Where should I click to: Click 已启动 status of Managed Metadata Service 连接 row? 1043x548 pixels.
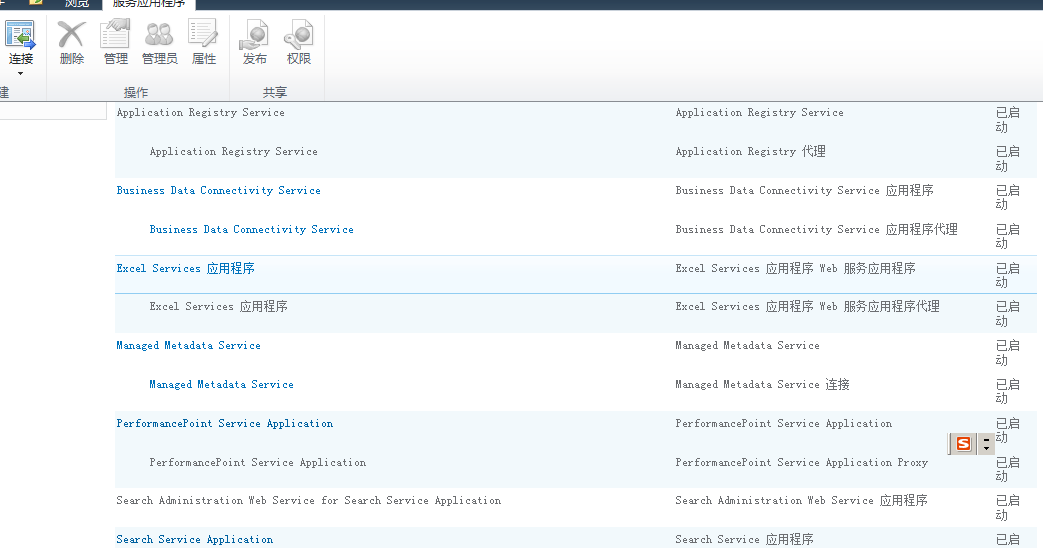1007,391
